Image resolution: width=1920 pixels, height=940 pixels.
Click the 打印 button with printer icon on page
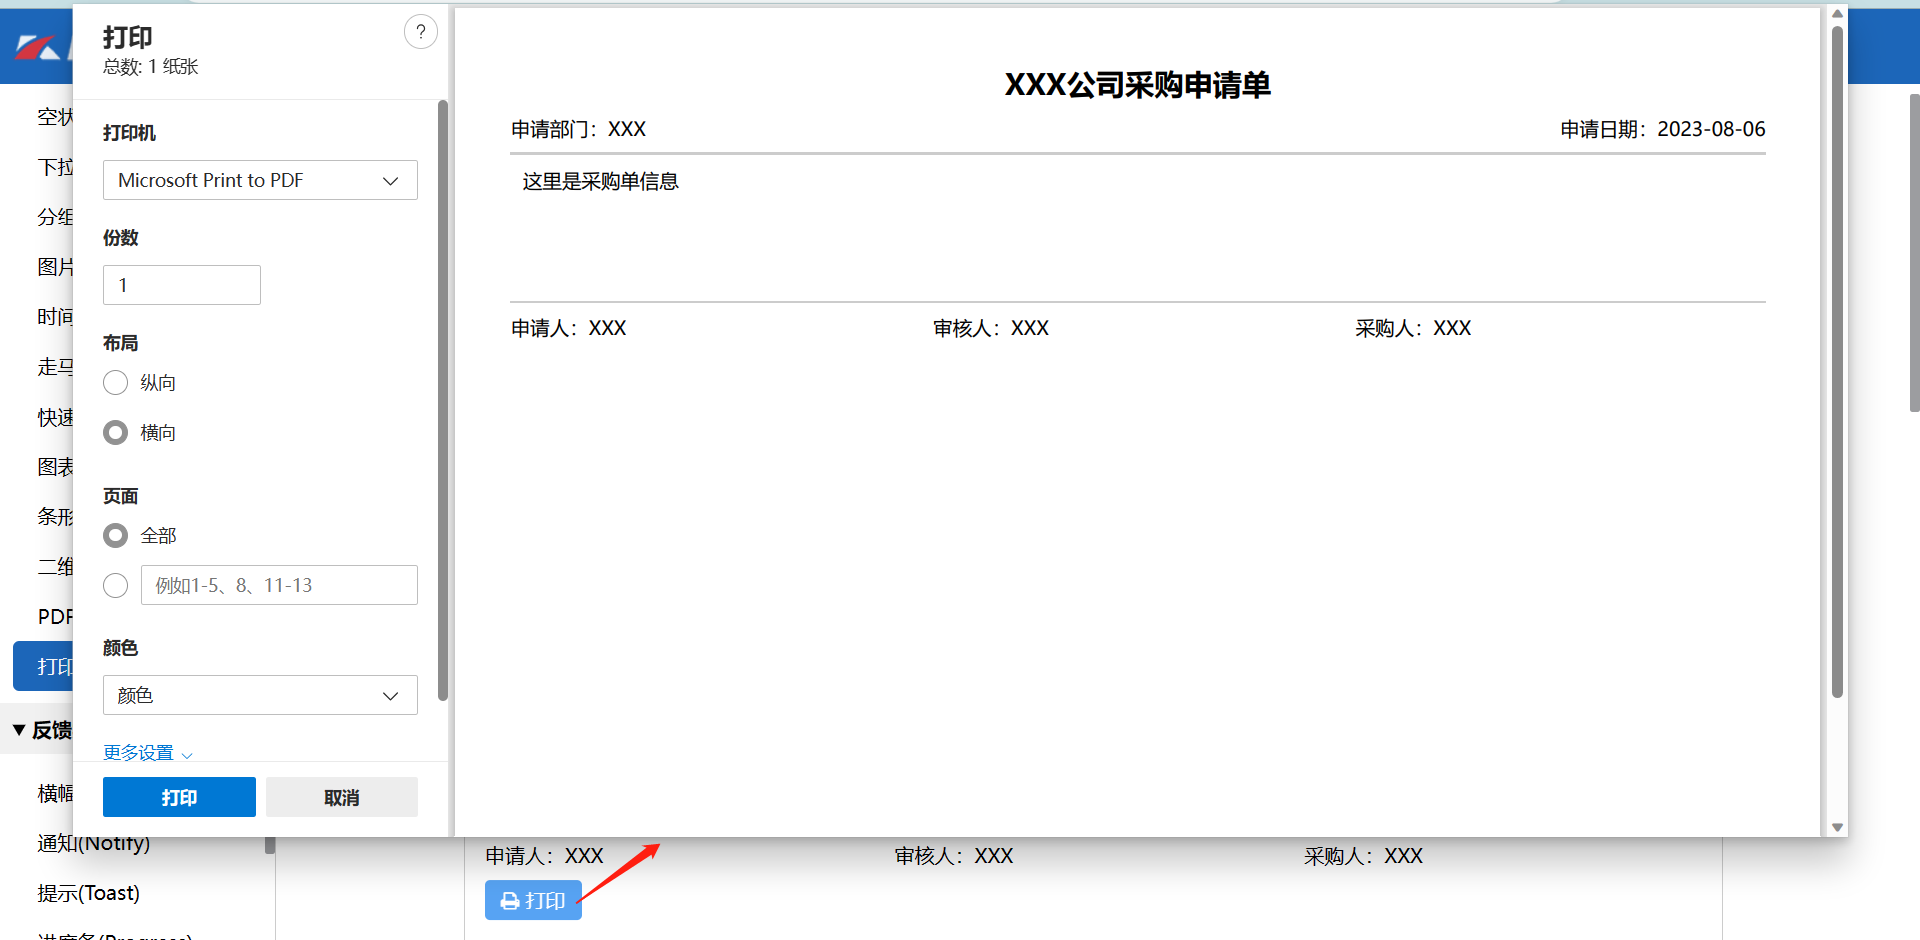pyautogui.click(x=533, y=900)
